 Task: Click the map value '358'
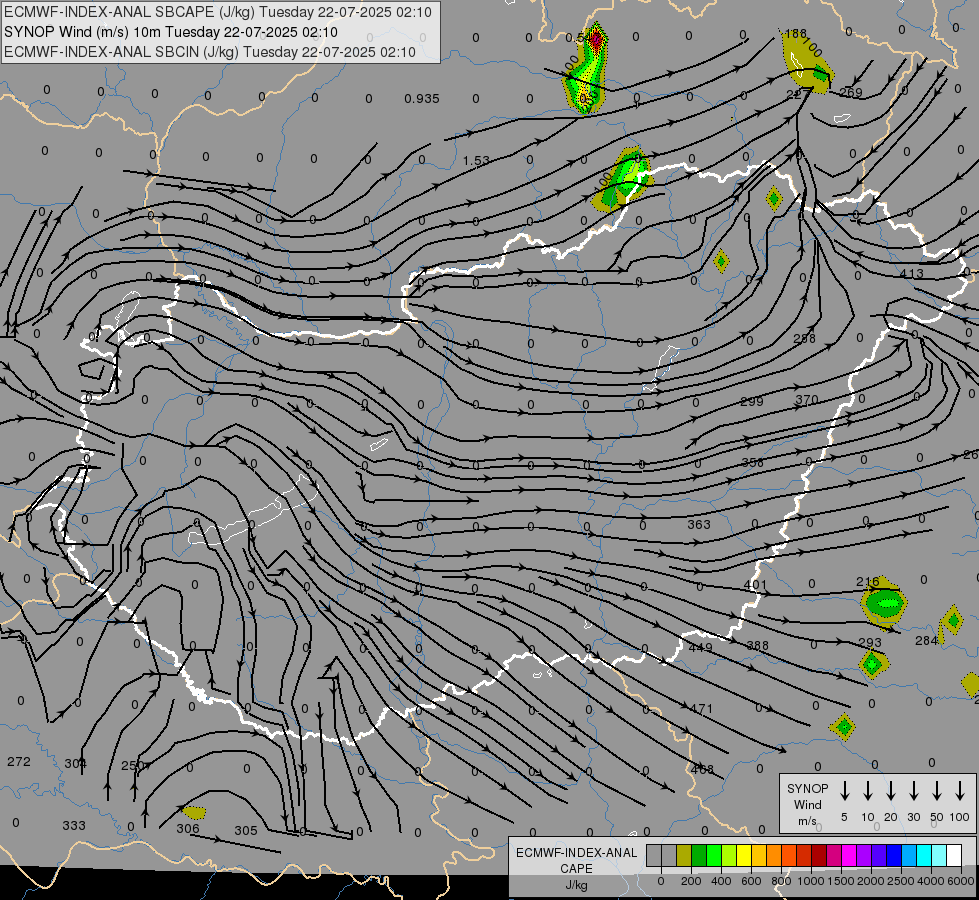(752, 462)
